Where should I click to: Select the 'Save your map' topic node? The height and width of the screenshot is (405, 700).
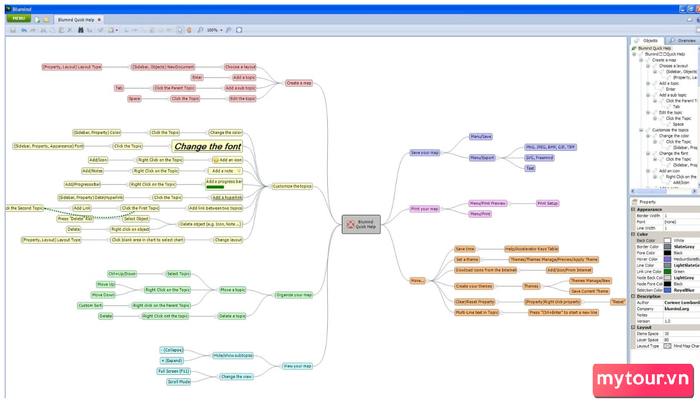point(425,153)
